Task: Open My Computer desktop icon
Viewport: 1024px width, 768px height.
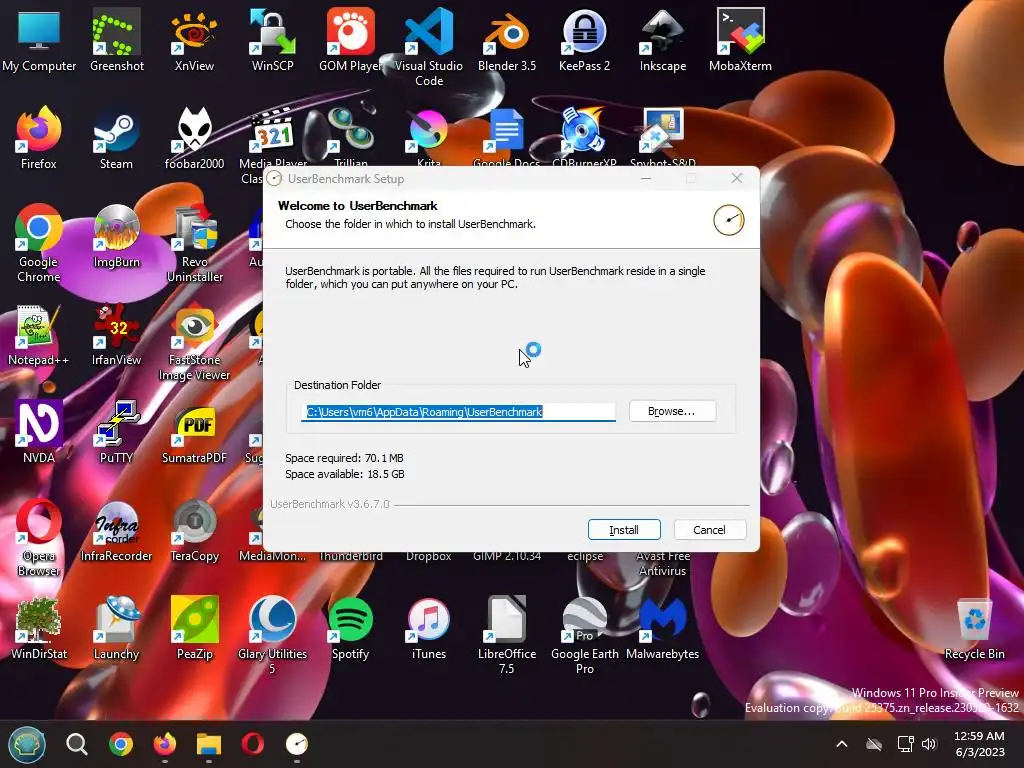Action: 39,40
